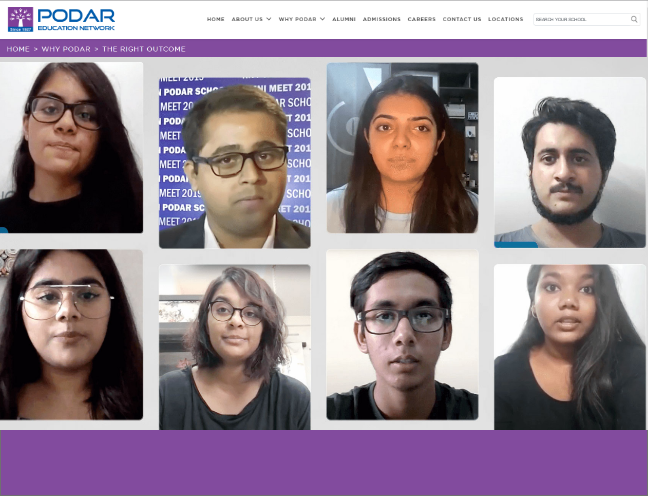Click The Right Outcome breadcrumb

click(143, 49)
